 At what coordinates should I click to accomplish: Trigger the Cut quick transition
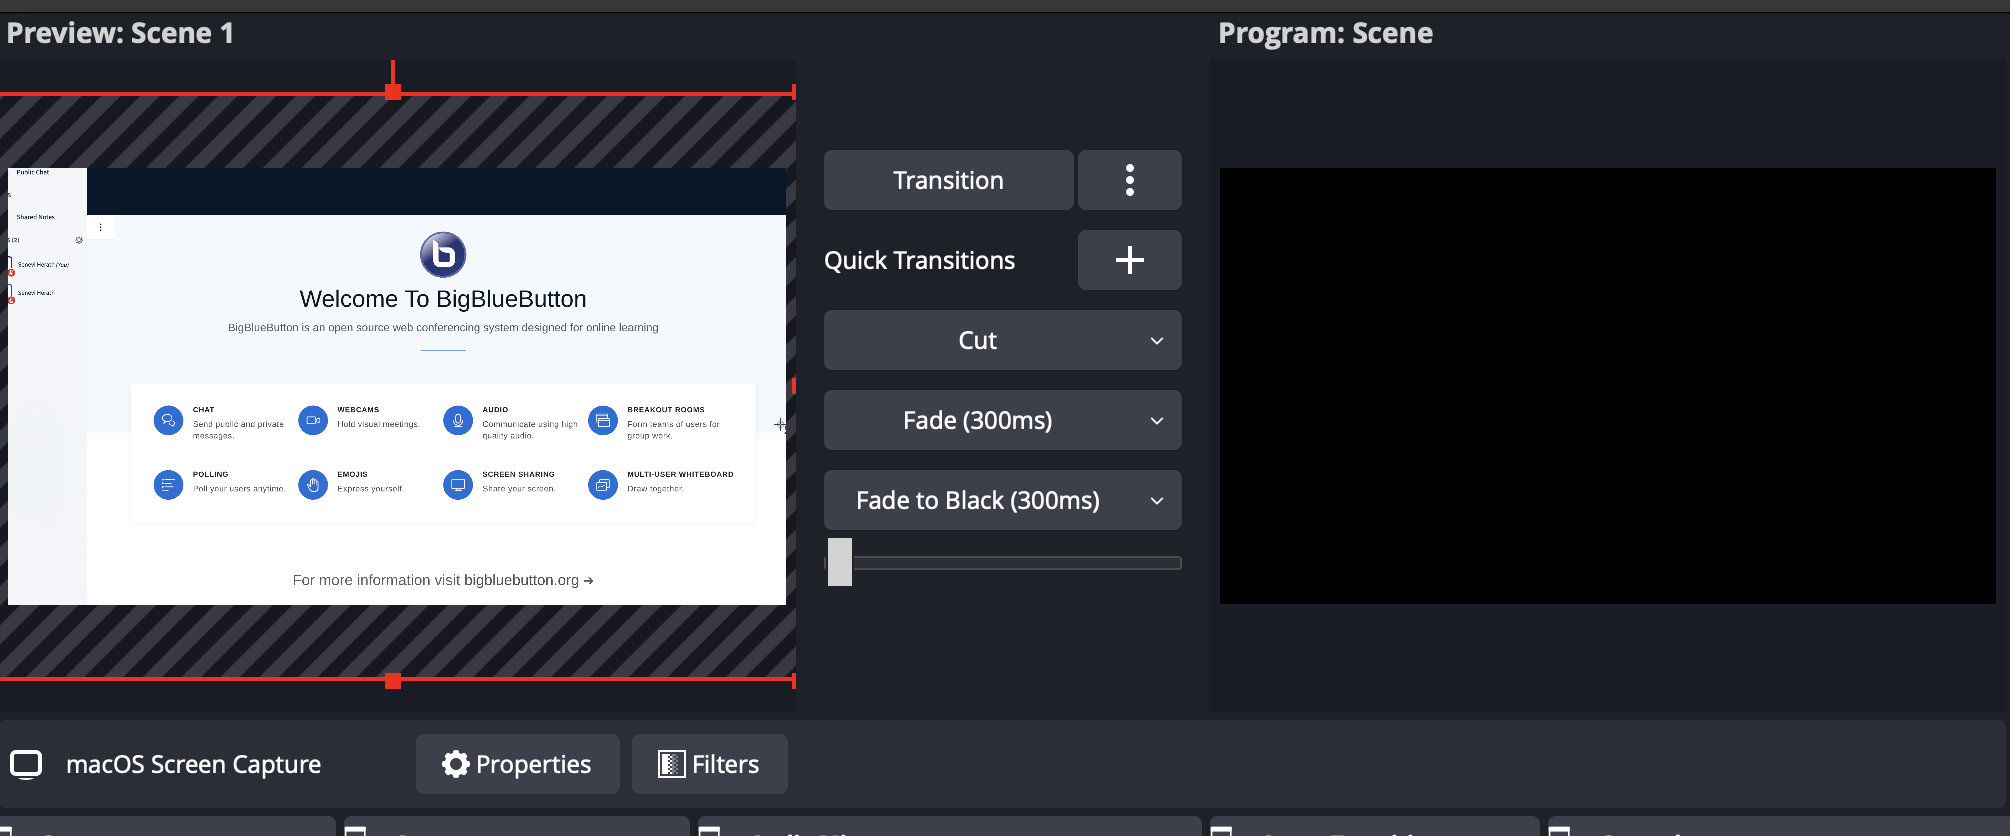977,340
